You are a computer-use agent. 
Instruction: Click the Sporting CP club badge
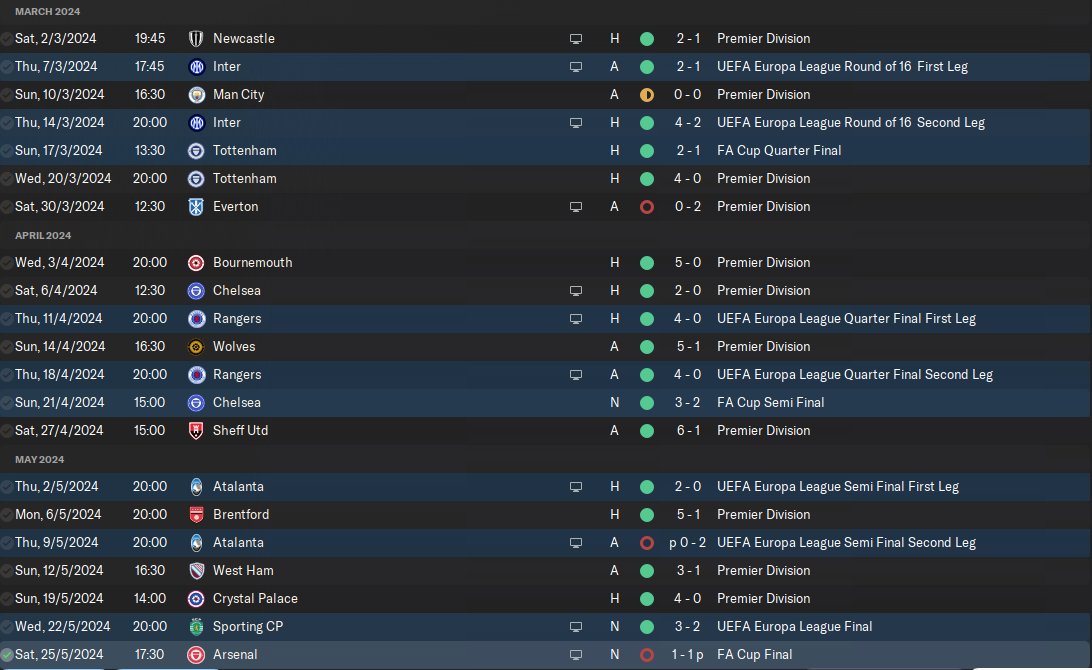coord(196,626)
